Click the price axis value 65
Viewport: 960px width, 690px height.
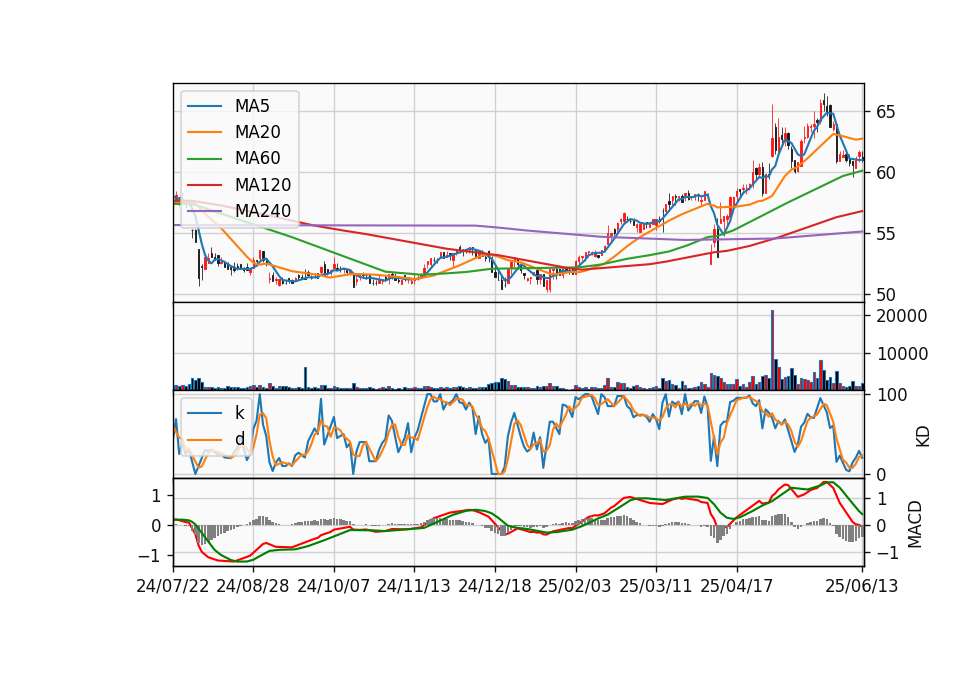[x=885, y=113]
